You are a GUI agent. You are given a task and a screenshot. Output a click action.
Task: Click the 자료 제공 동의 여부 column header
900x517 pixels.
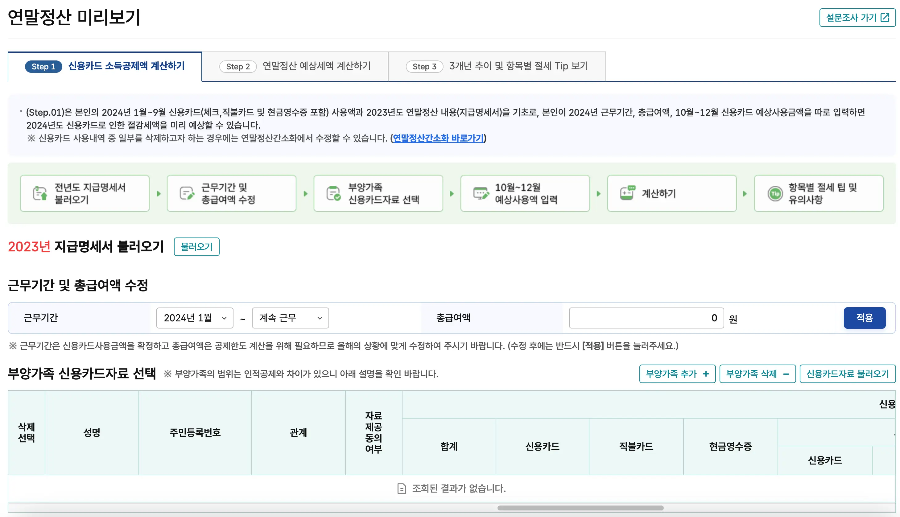coord(374,433)
